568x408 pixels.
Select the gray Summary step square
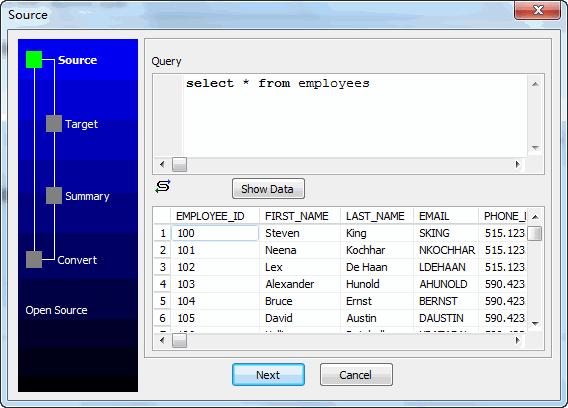54,195
